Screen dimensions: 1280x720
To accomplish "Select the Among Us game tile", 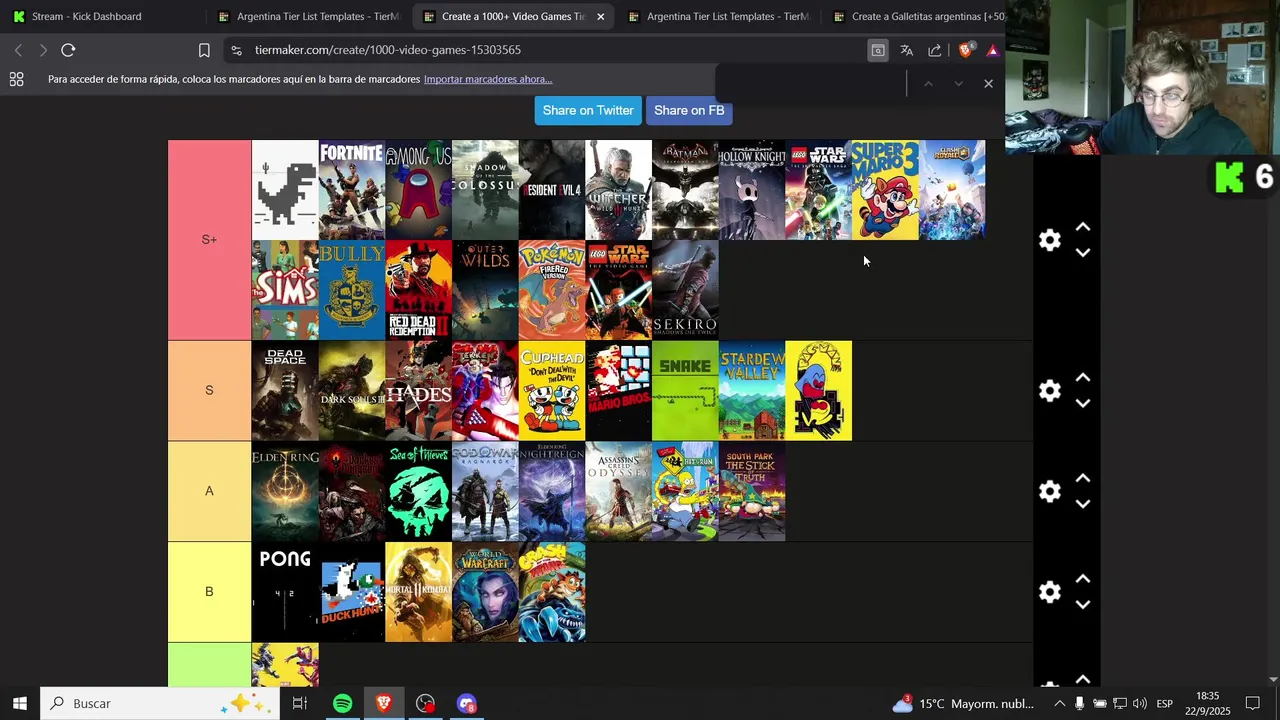I will point(418,190).
